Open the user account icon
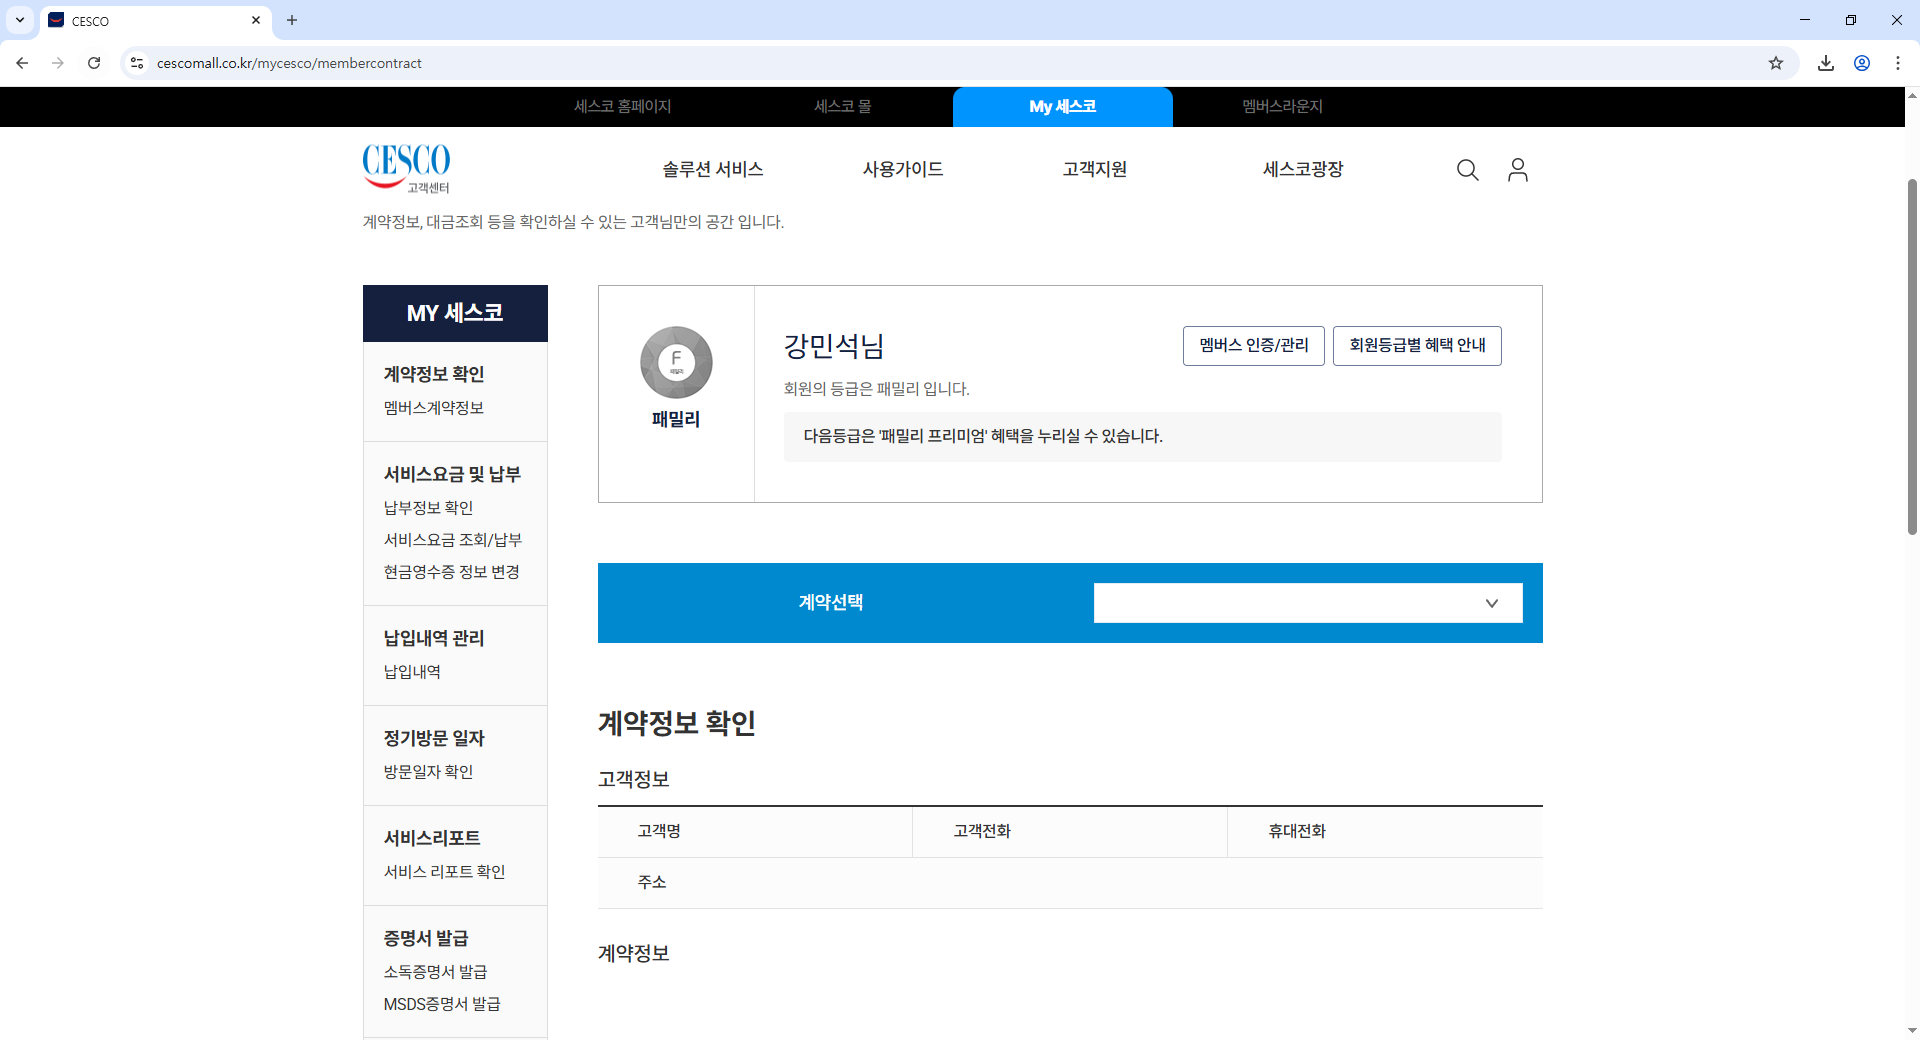Screen dimensions: 1920x1040 click(x=1517, y=170)
